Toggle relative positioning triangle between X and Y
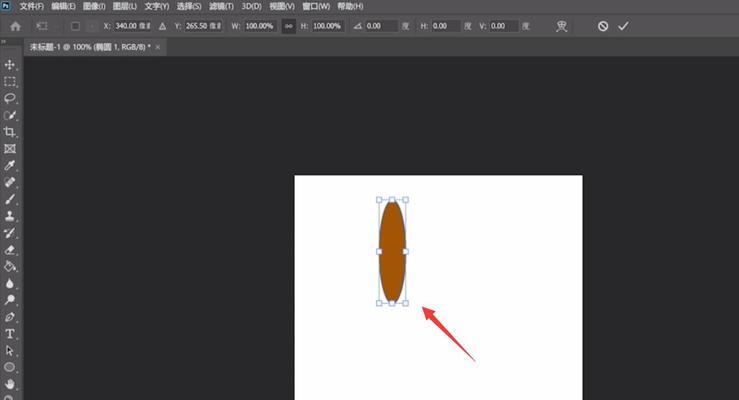 (163, 26)
